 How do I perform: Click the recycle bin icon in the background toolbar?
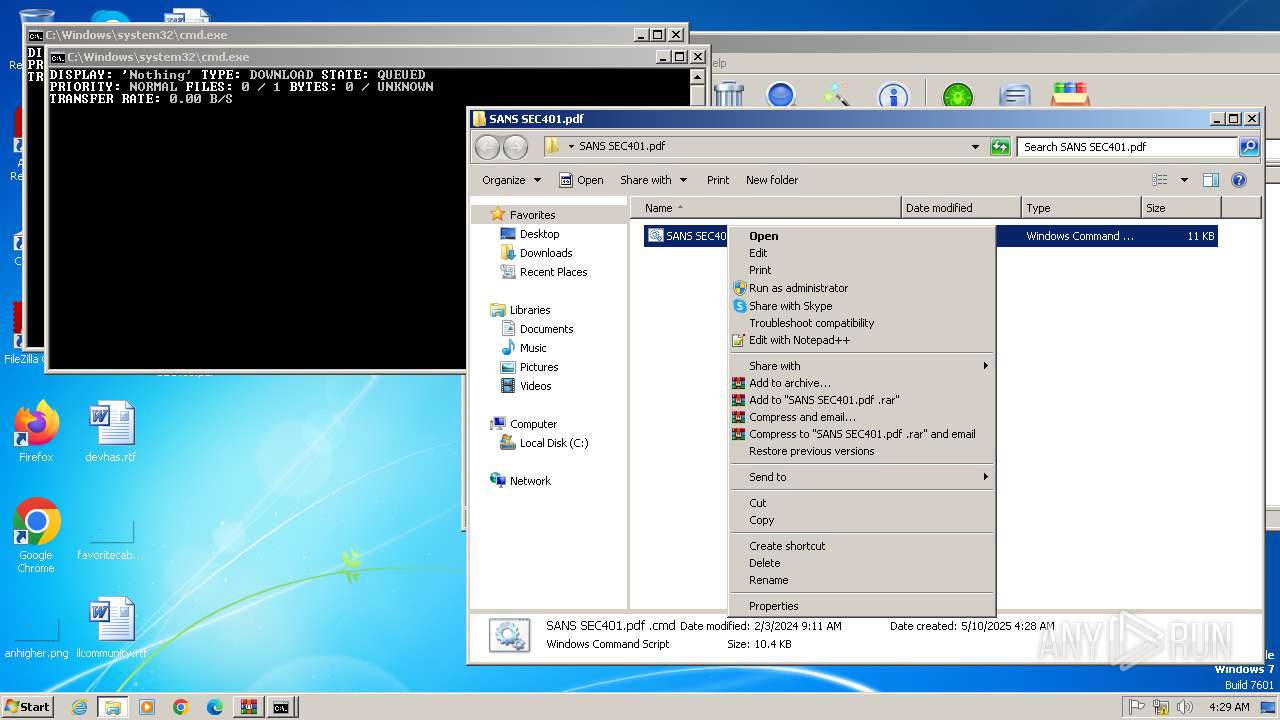tap(729, 95)
